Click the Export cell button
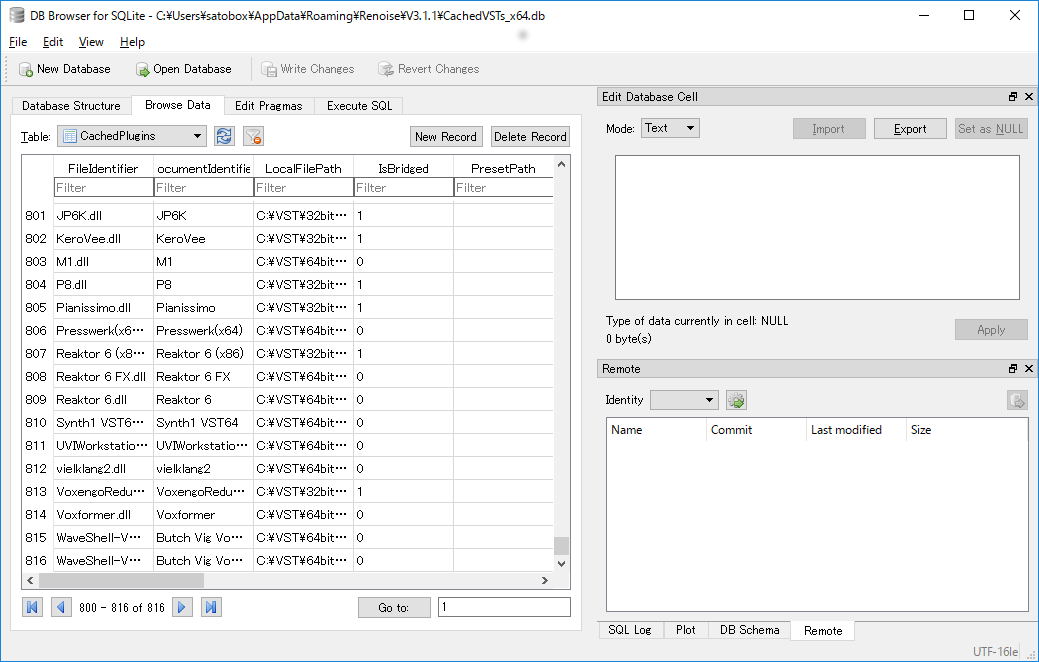This screenshot has height=662, width=1039. coord(910,129)
